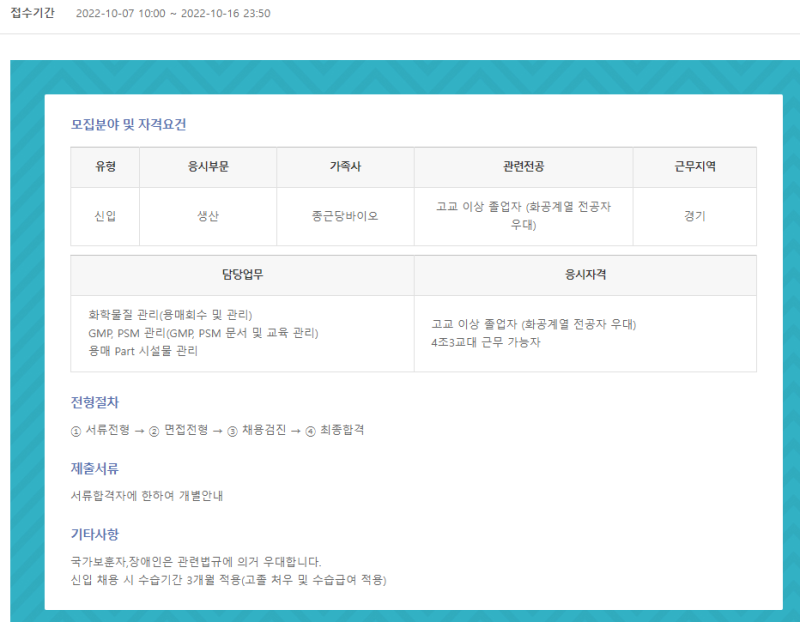
Task: Click the 근무지역 column header
Action: click(x=694, y=167)
